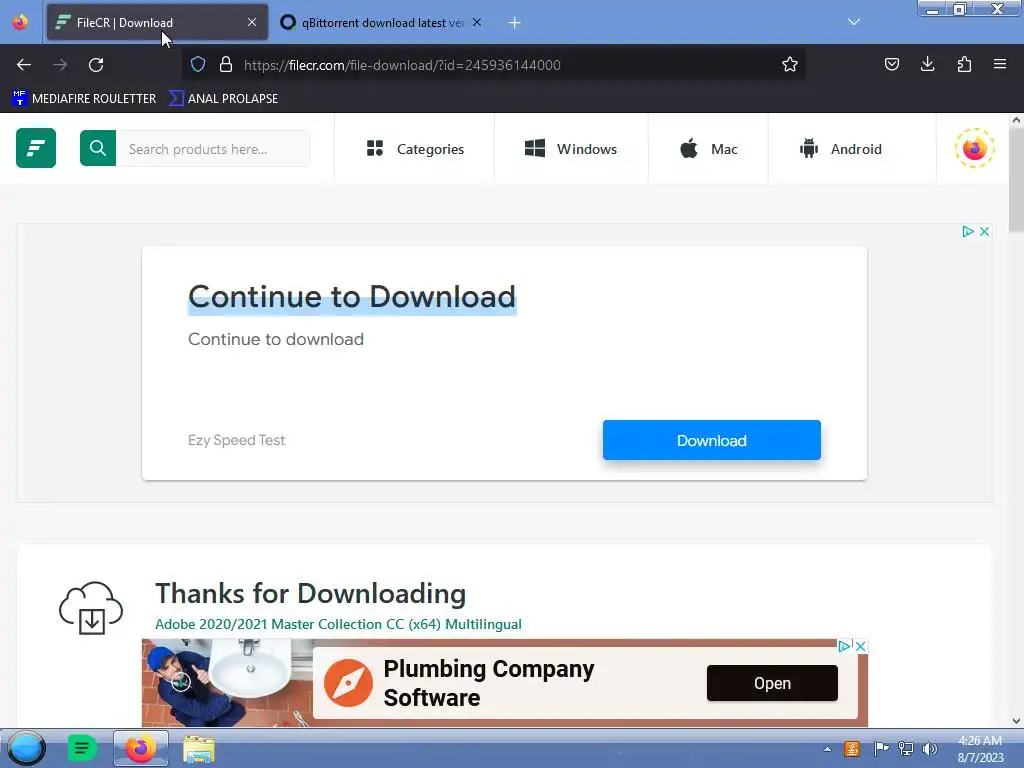Click the green search magnifier button

click(x=98, y=148)
